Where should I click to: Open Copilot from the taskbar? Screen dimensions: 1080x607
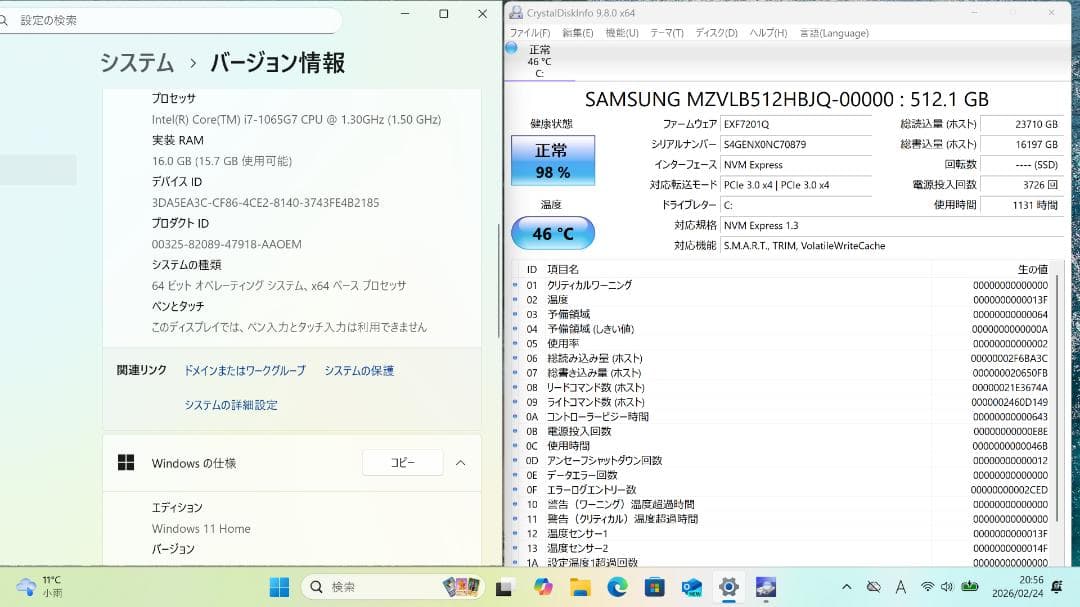coord(546,587)
